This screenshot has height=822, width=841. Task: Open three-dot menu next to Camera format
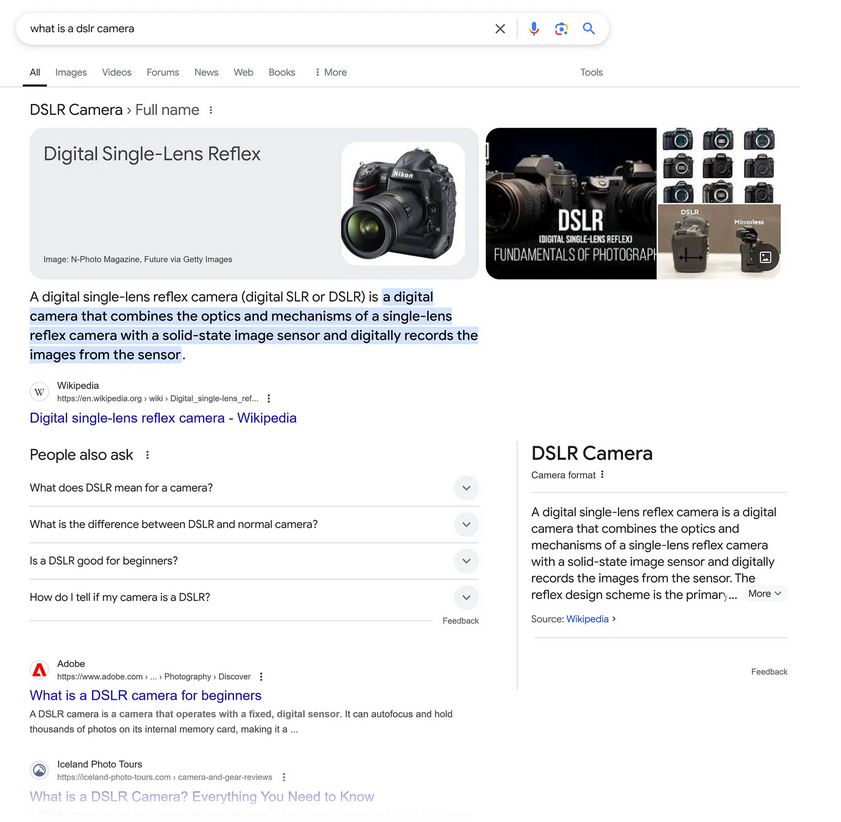click(602, 475)
